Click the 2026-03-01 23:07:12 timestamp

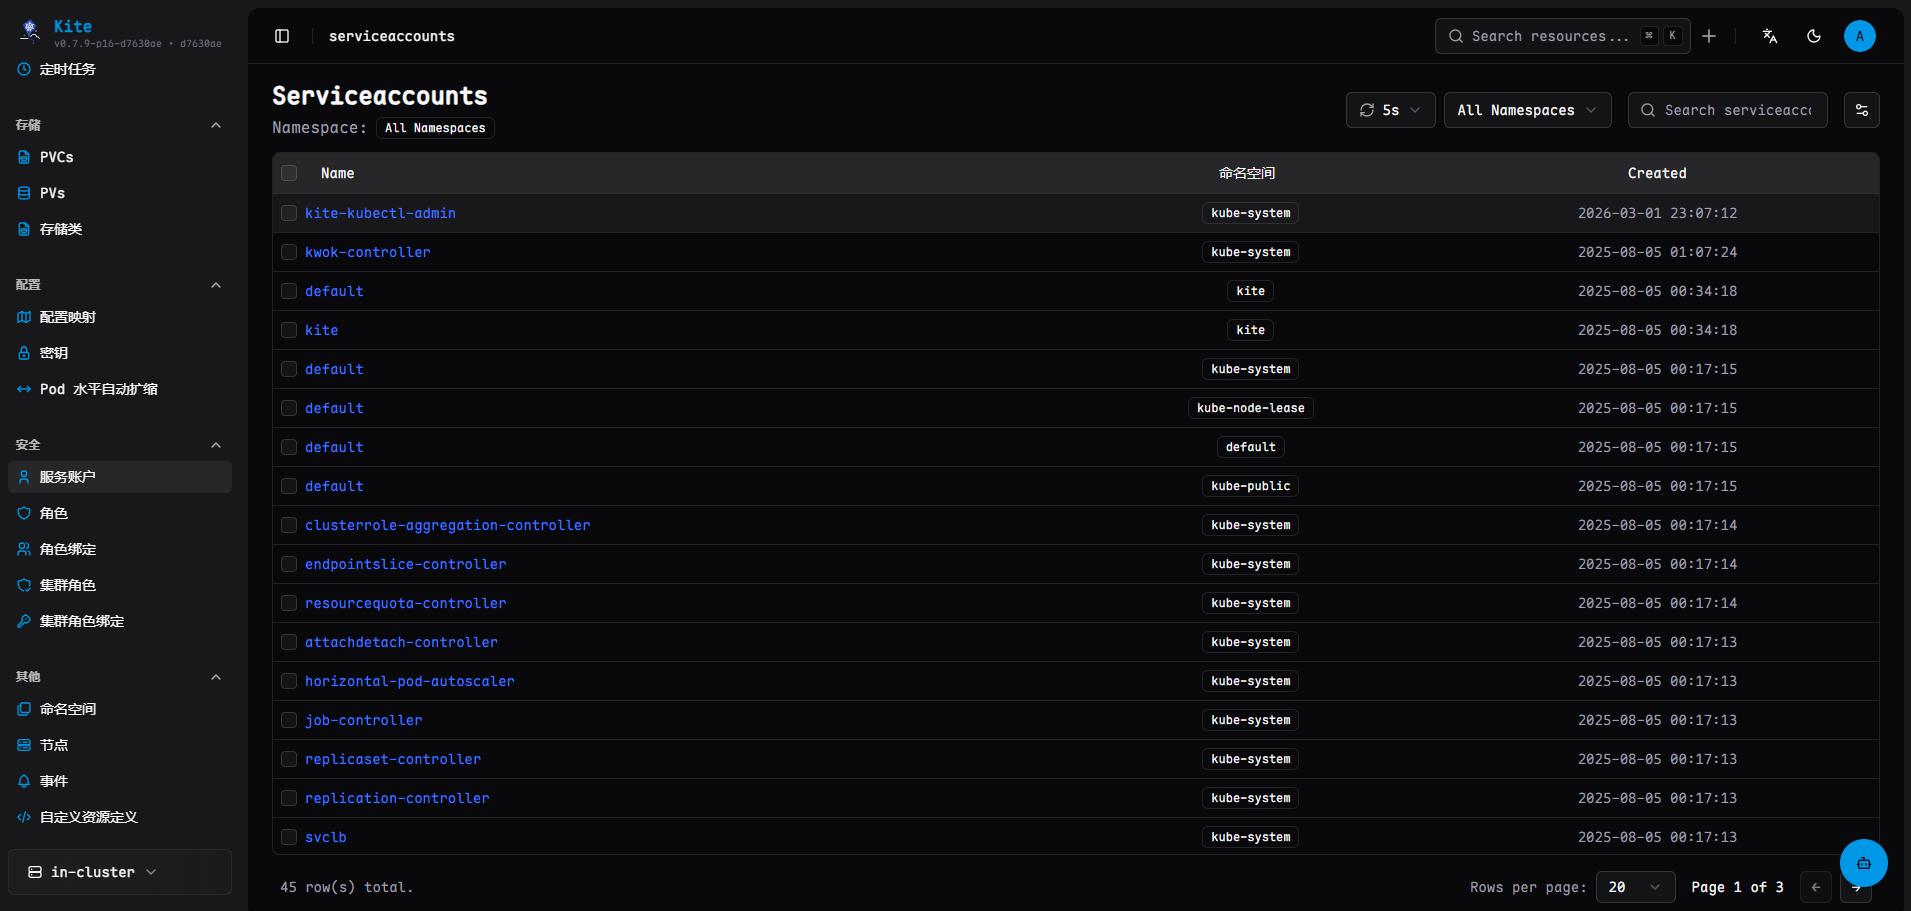1657,213
